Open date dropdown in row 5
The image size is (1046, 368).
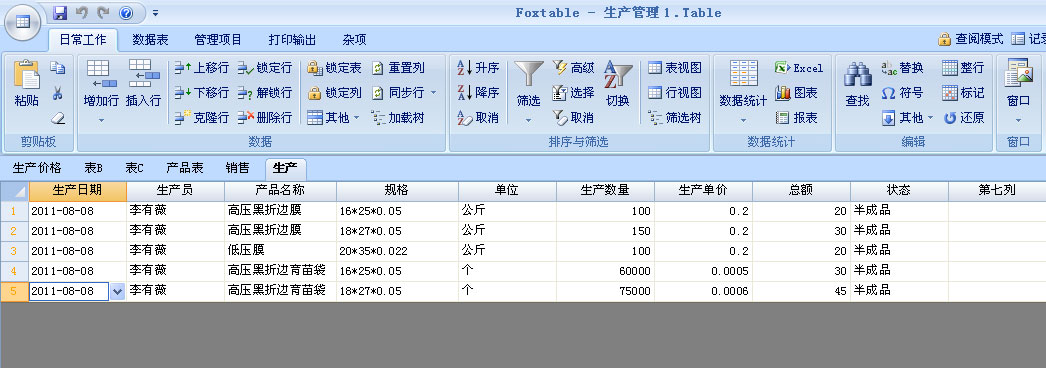pyautogui.click(x=117, y=291)
